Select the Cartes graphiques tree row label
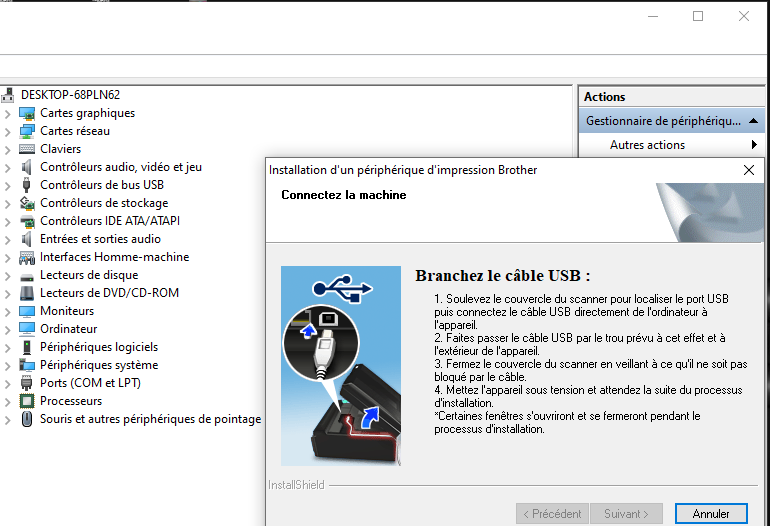Viewport: 770px width, 526px height. tap(87, 113)
